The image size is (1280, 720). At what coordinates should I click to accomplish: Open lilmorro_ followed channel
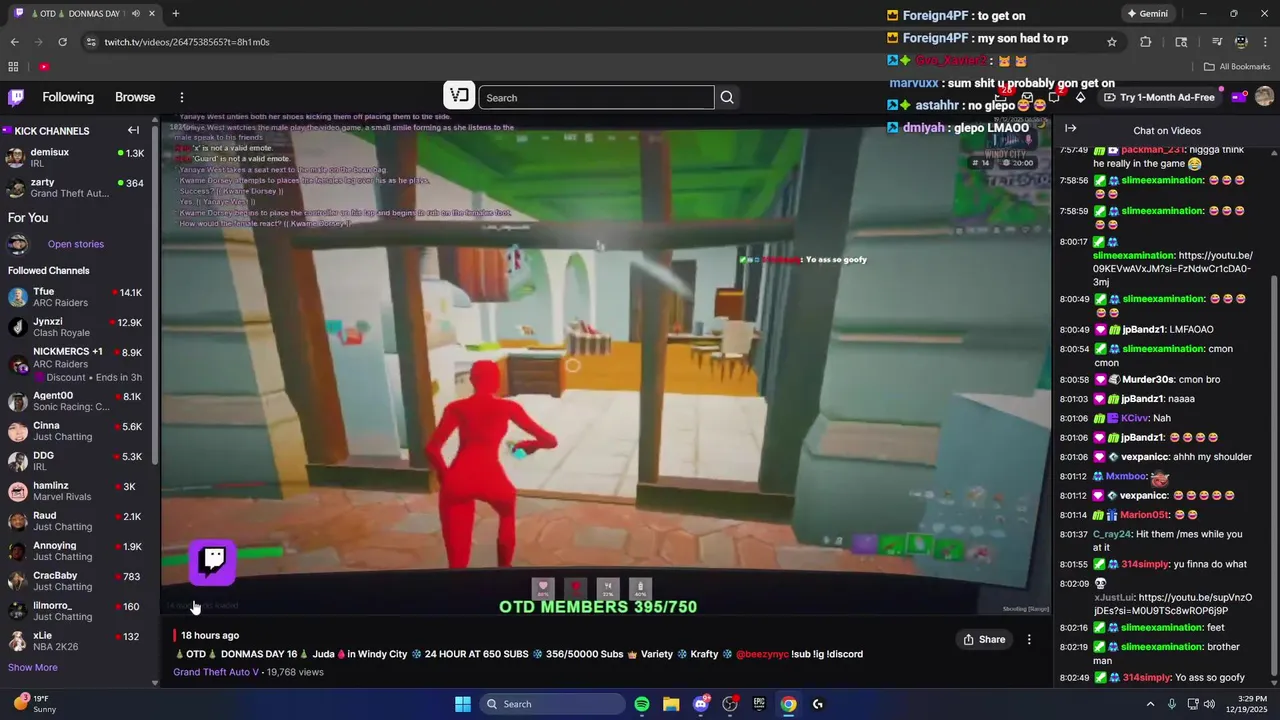pos(77,611)
